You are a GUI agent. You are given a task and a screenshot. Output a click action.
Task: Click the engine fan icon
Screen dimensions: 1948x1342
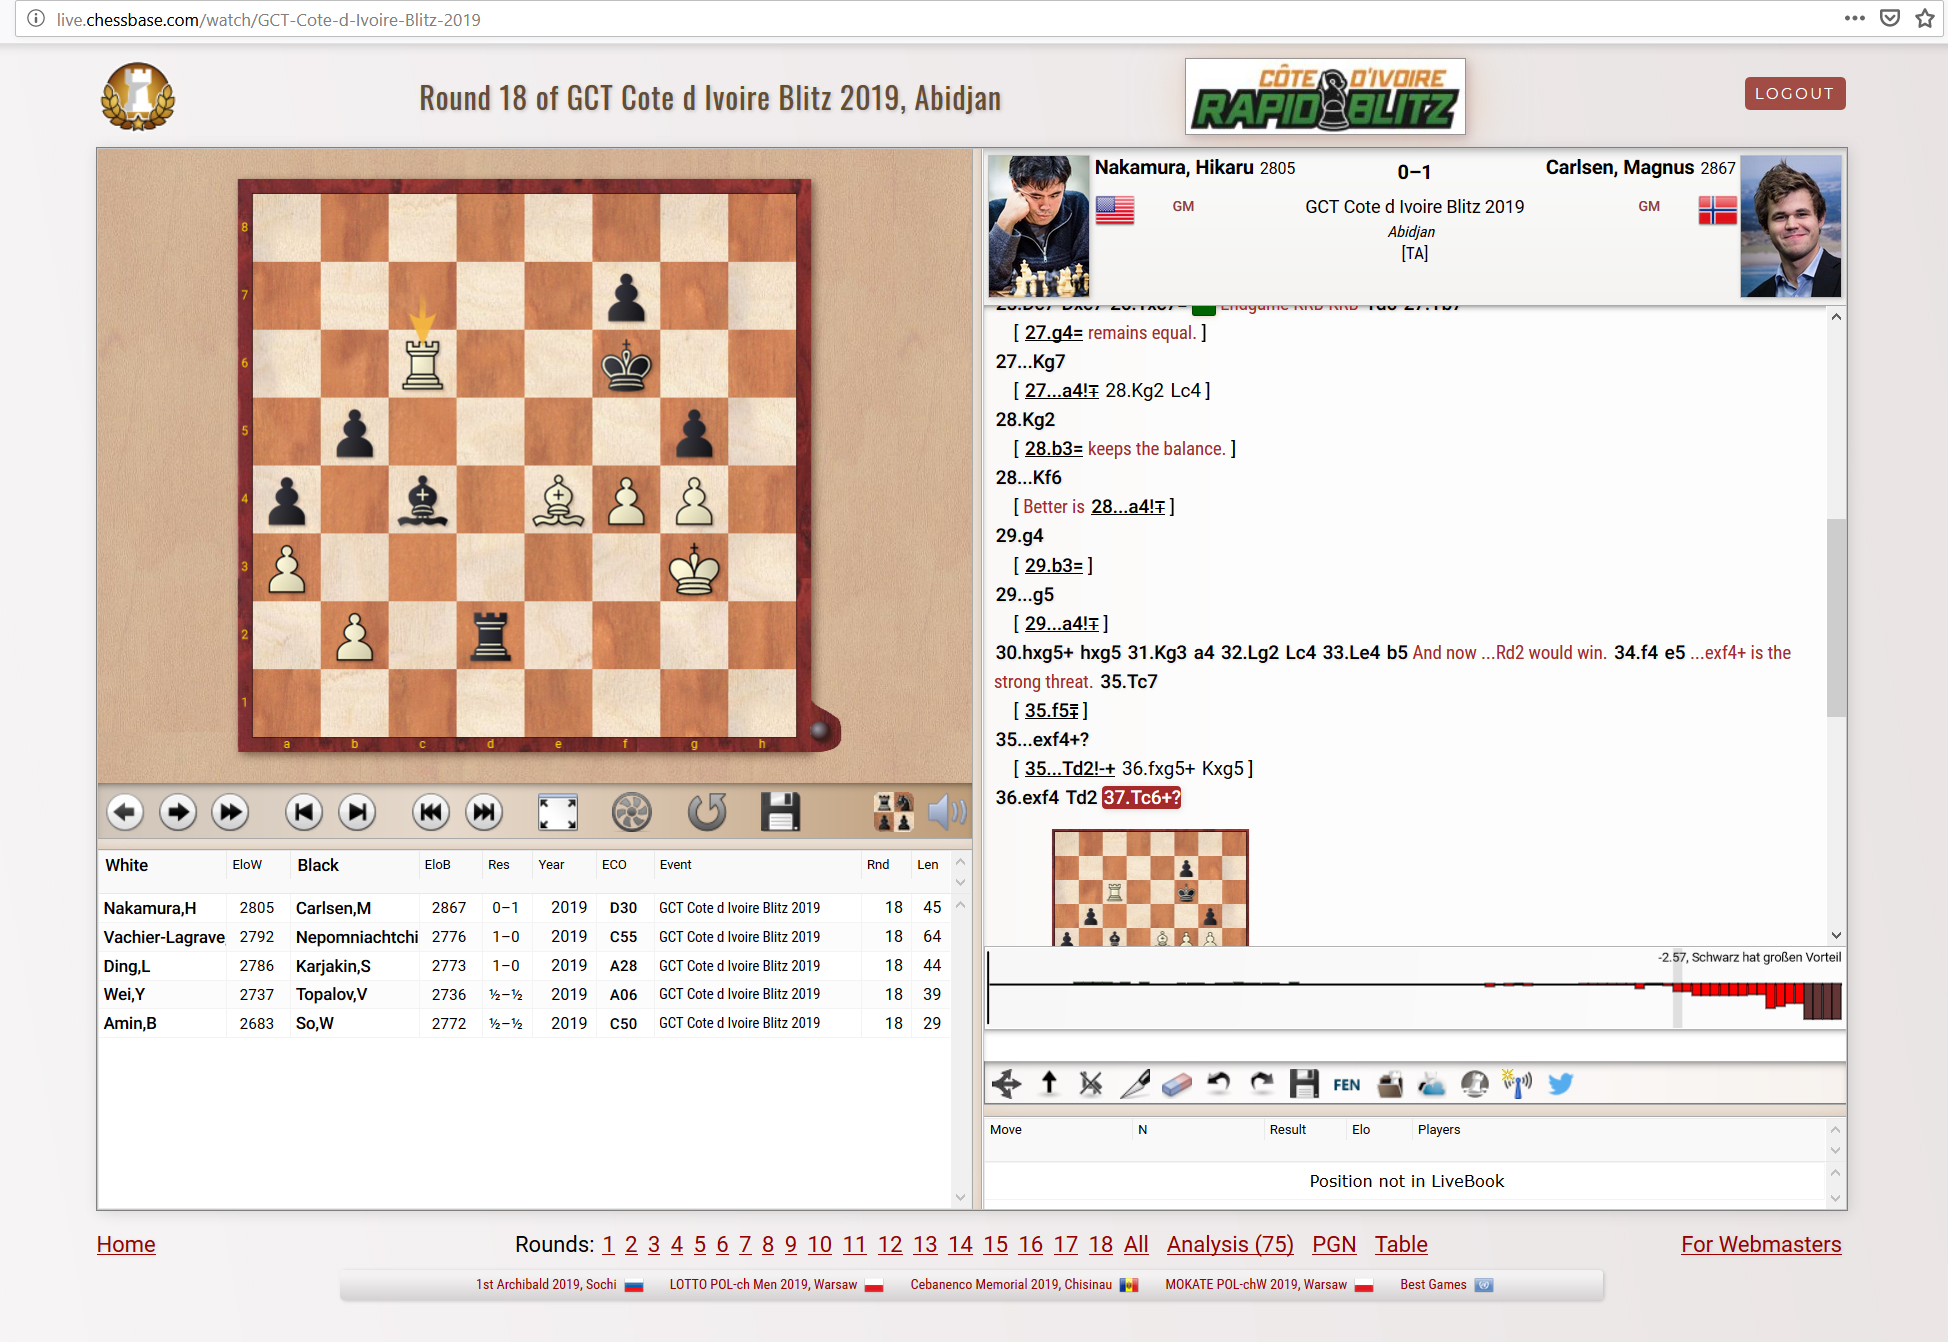[x=631, y=812]
